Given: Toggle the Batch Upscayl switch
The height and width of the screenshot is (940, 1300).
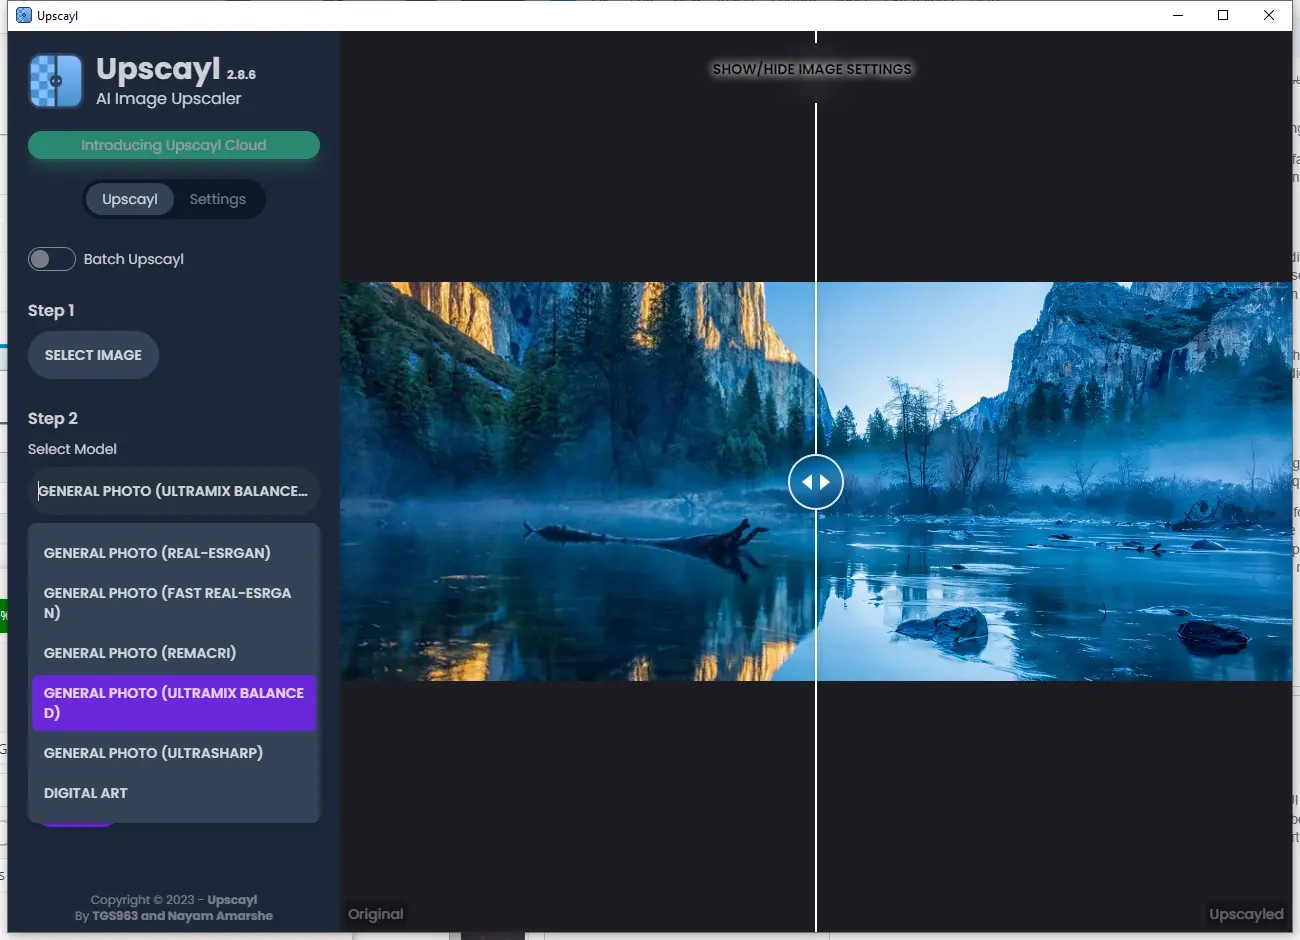Looking at the screenshot, I should [52, 259].
